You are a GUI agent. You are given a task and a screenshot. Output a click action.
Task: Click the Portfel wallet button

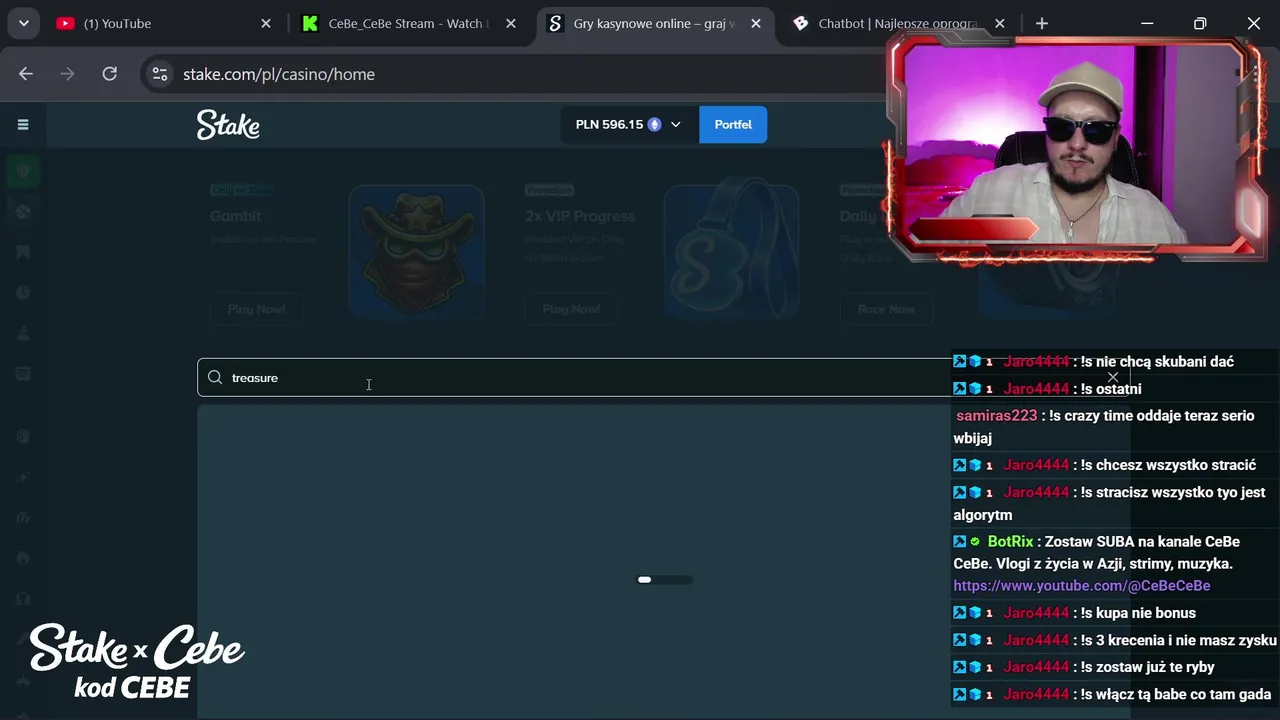pos(733,125)
